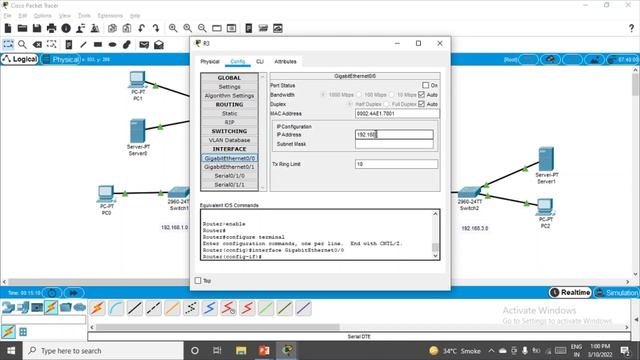Switch to the Physical tab of R3

tap(210, 62)
